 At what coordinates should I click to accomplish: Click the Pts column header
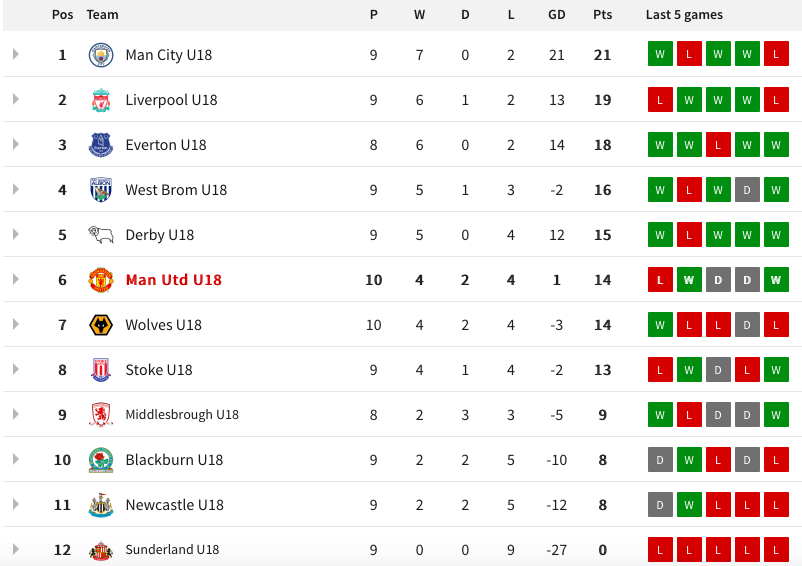pyautogui.click(x=603, y=15)
